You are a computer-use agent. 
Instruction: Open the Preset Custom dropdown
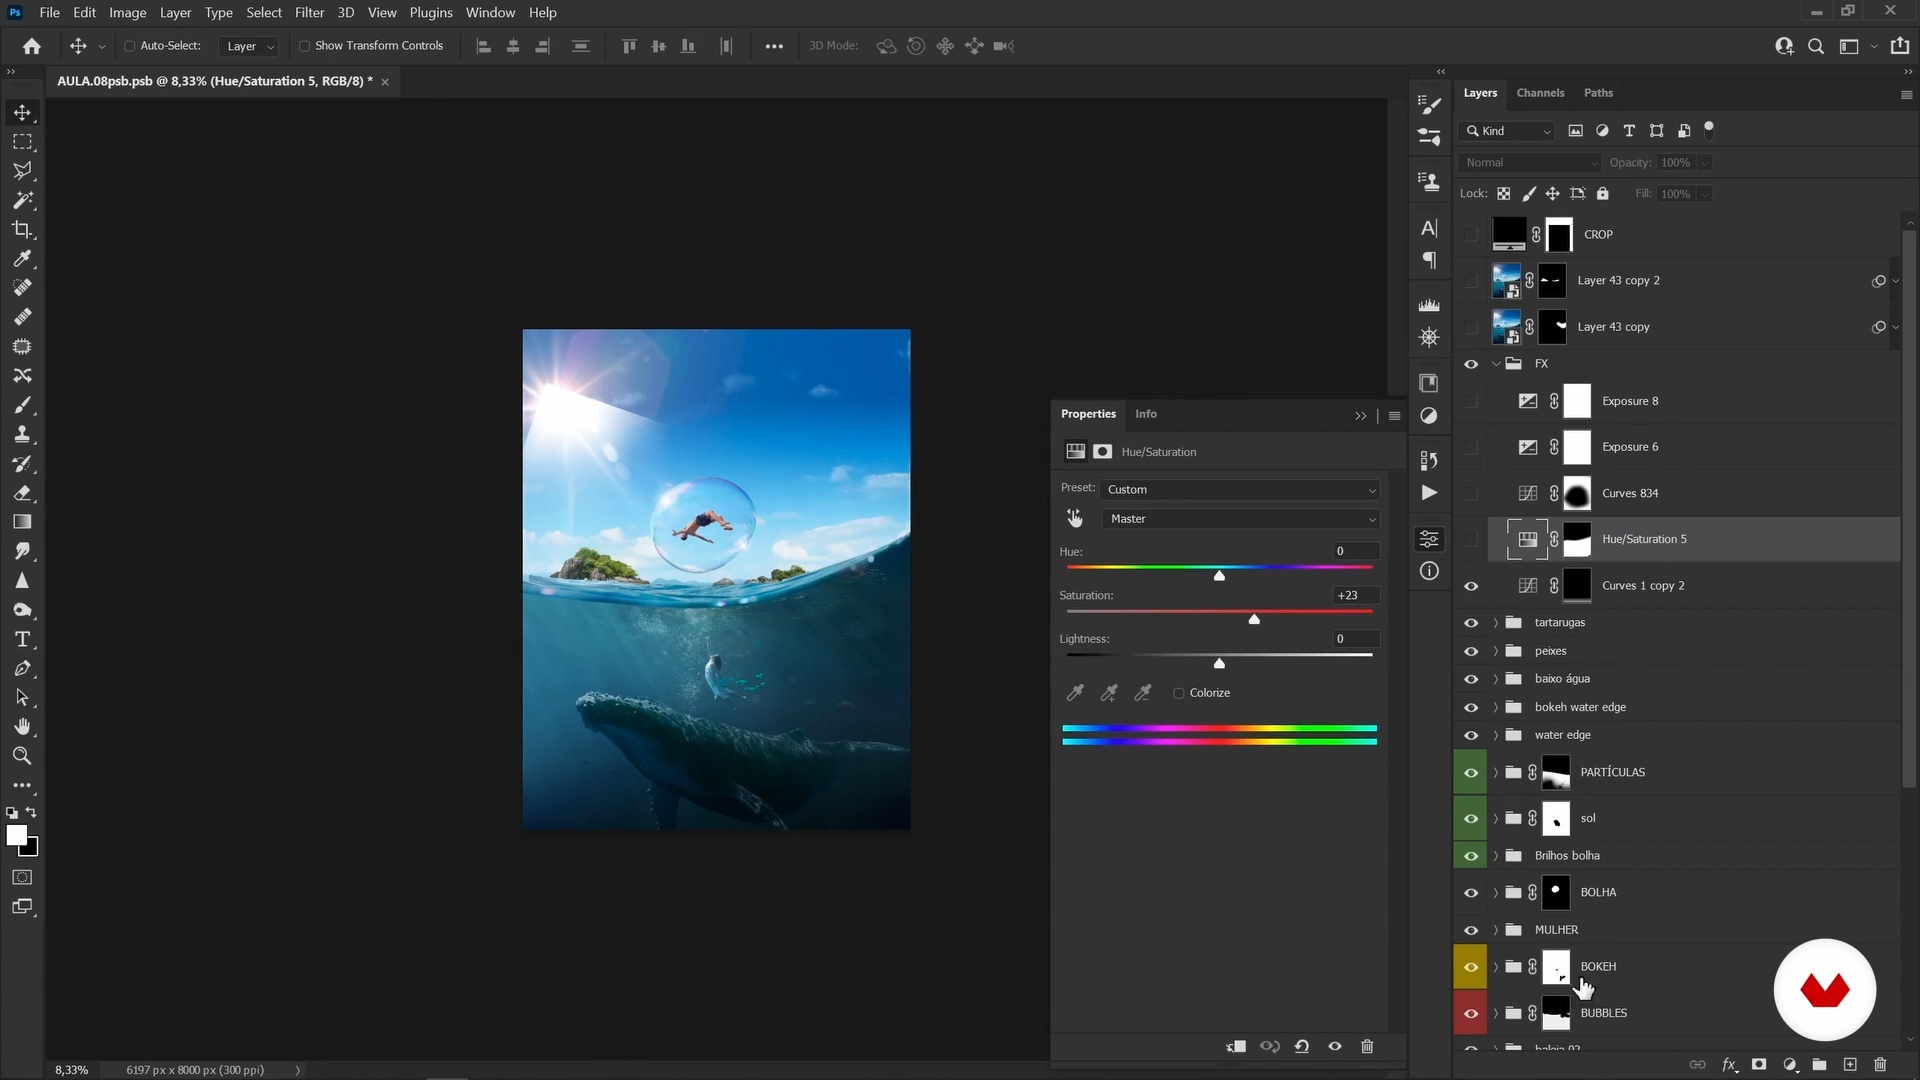tap(1240, 490)
